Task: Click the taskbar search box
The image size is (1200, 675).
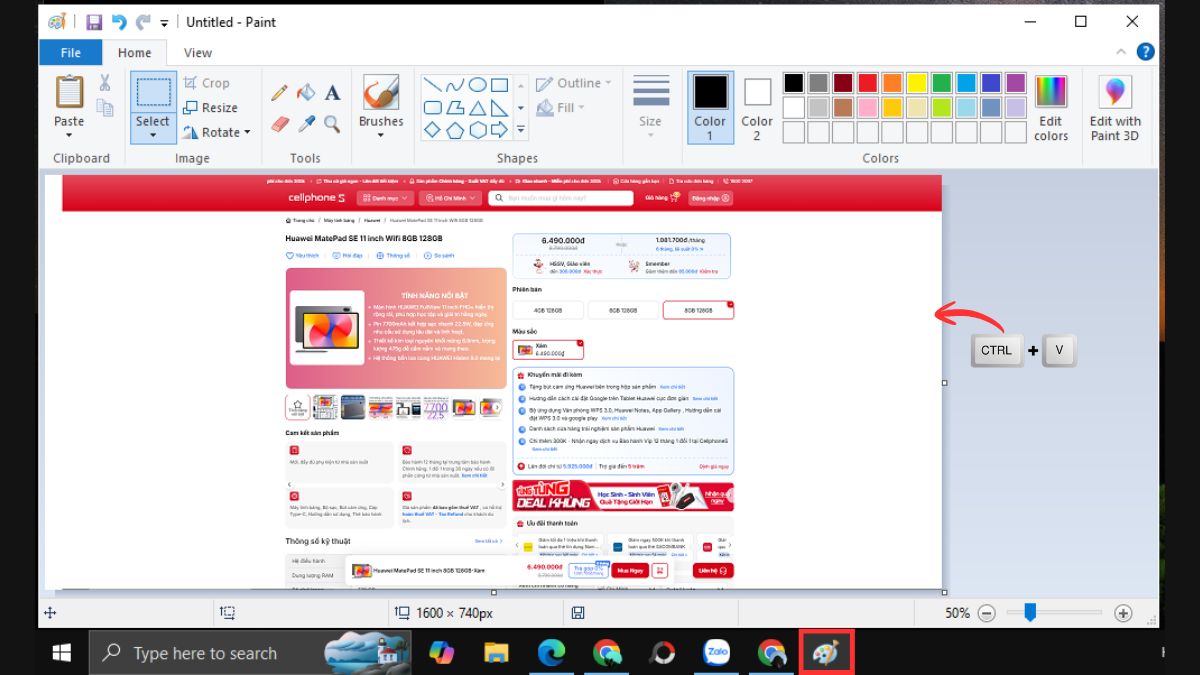Action: point(250,653)
